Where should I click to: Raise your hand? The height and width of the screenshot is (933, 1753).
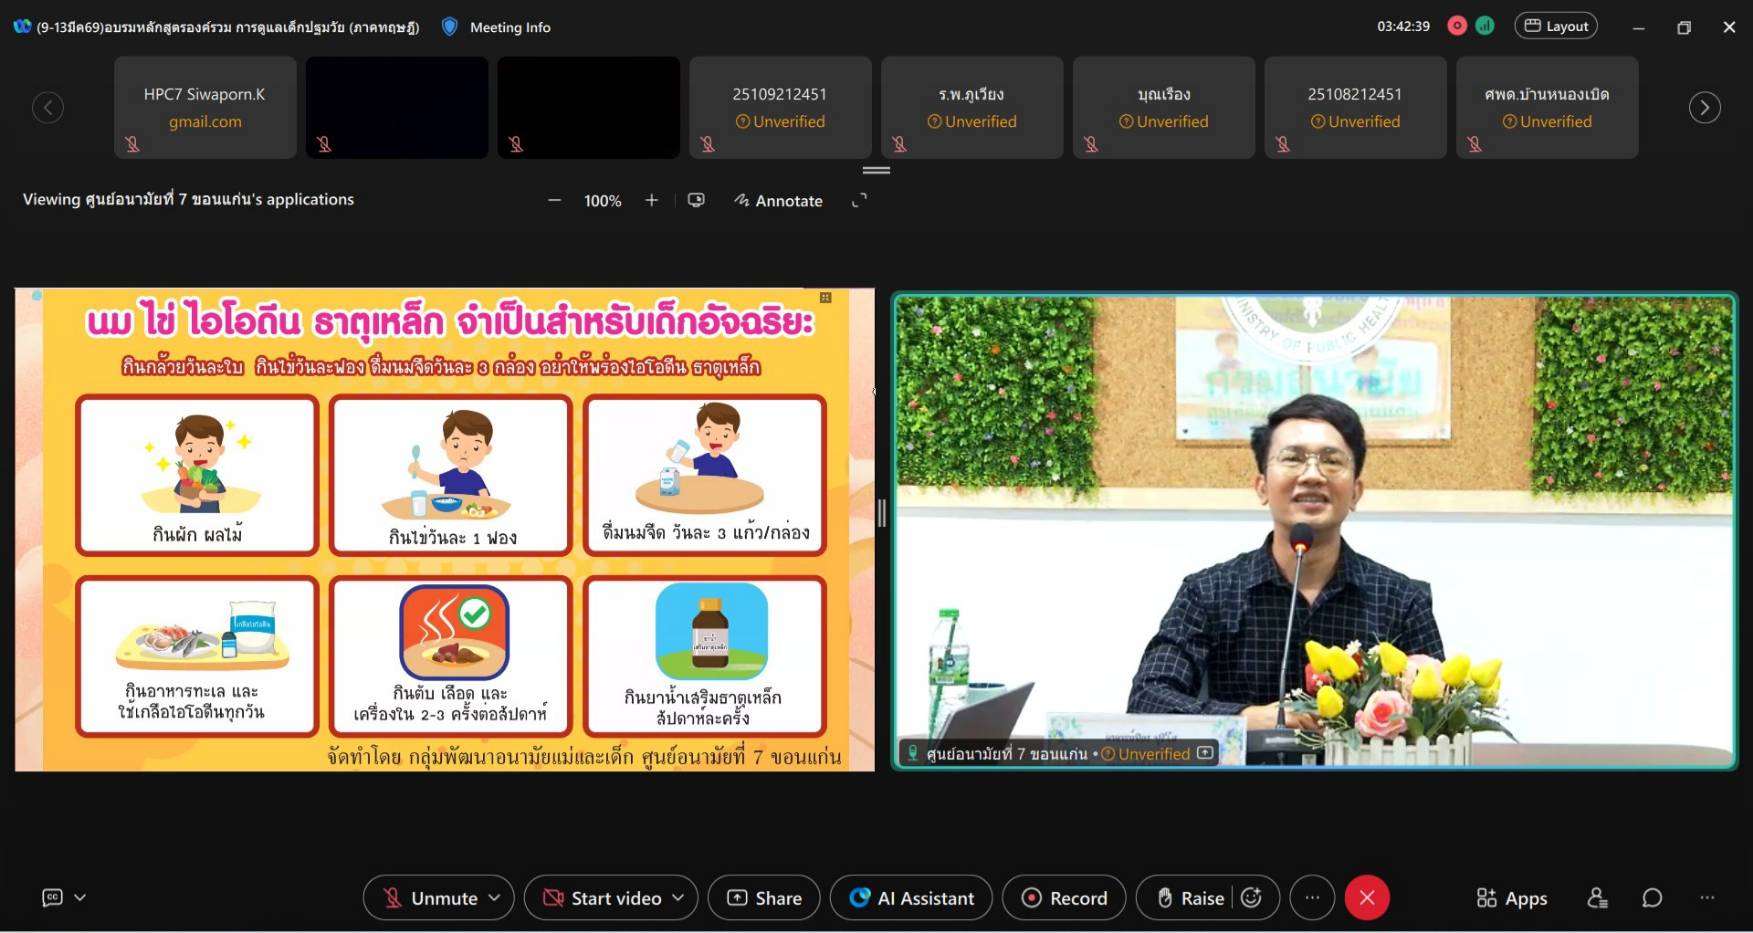pyautogui.click(x=1190, y=898)
